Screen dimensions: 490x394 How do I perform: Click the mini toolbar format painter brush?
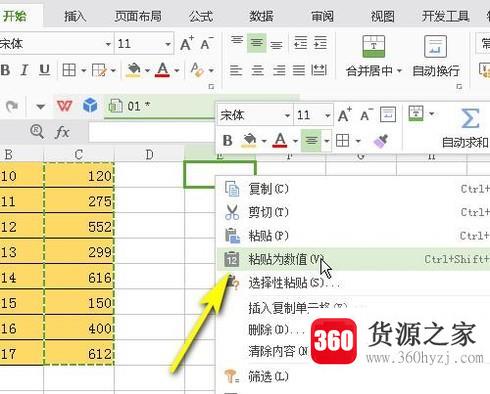381,141
